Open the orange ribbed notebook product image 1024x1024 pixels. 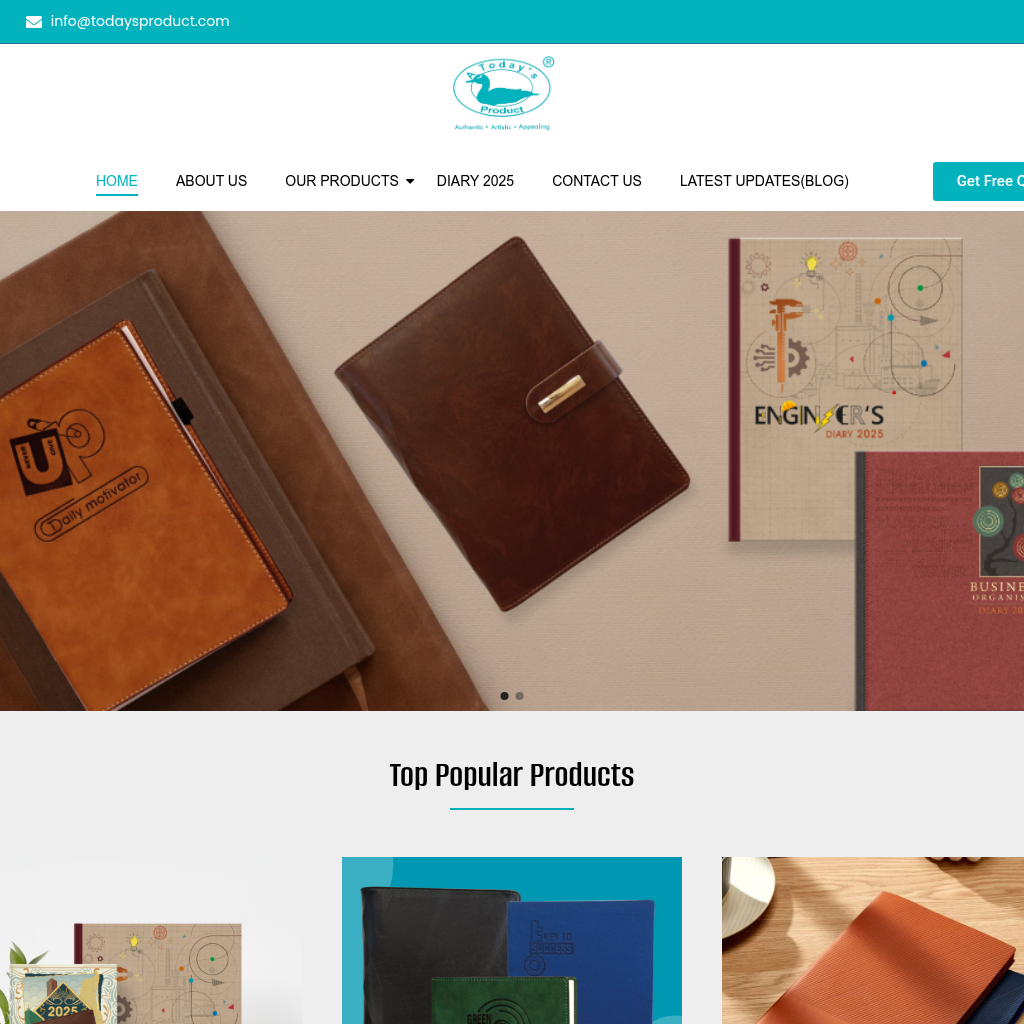pyautogui.click(x=872, y=940)
